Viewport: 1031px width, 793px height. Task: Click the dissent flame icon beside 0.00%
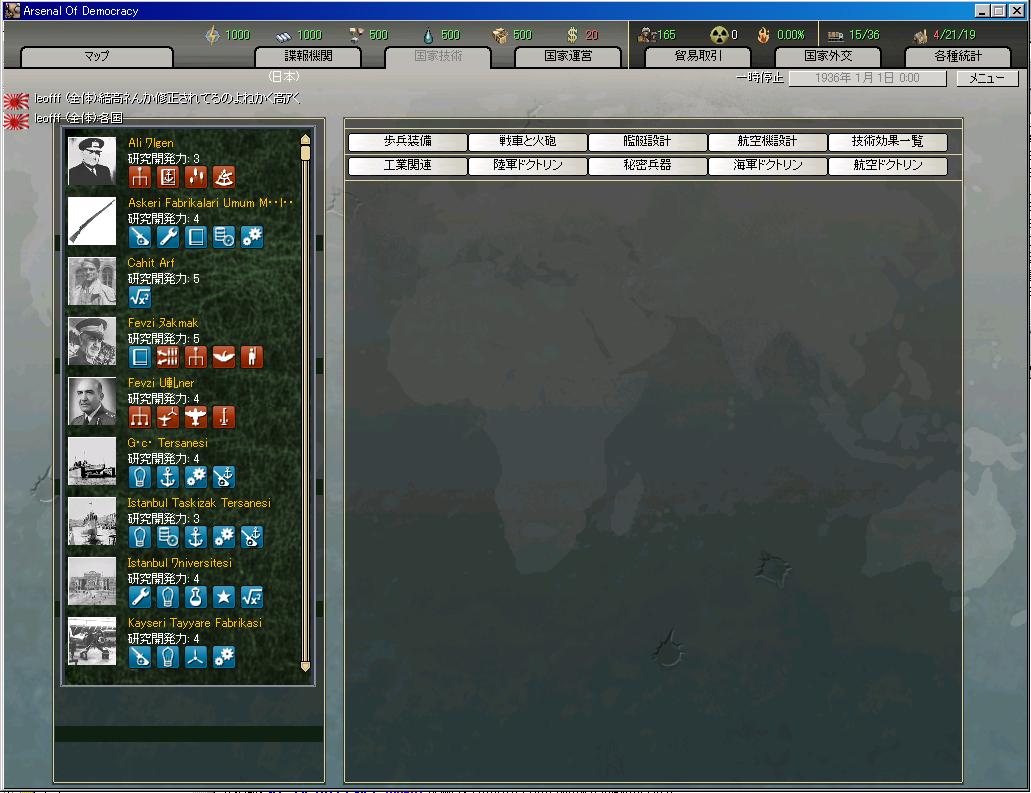click(763, 35)
